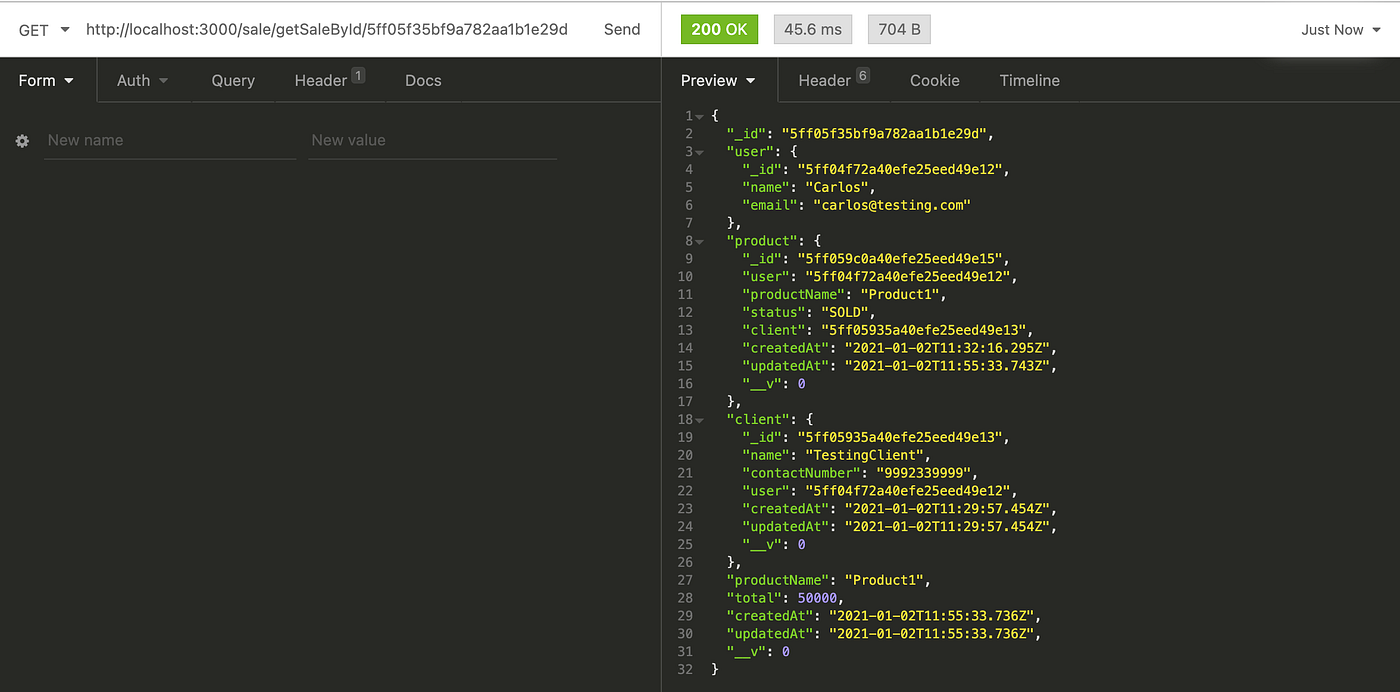View the Timeline tab
This screenshot has width=1400, height=692.
1029,80
